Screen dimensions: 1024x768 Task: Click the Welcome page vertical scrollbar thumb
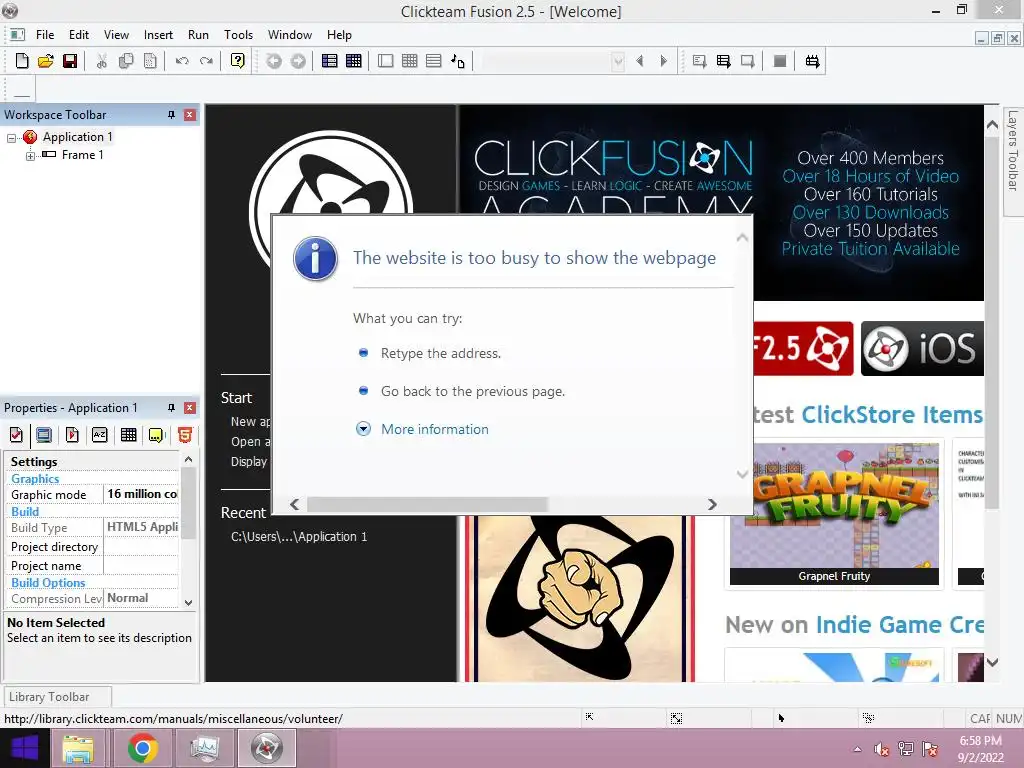(992, 323)
